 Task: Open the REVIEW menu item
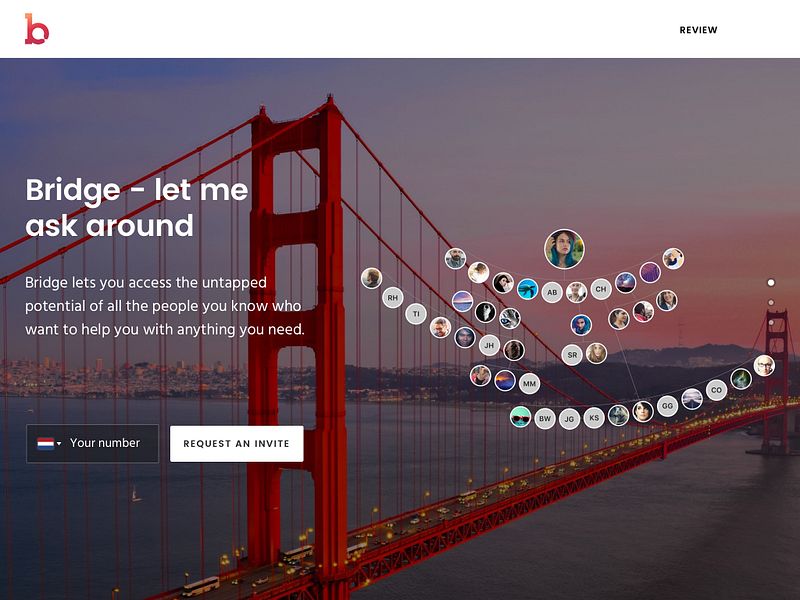point(698,30)
